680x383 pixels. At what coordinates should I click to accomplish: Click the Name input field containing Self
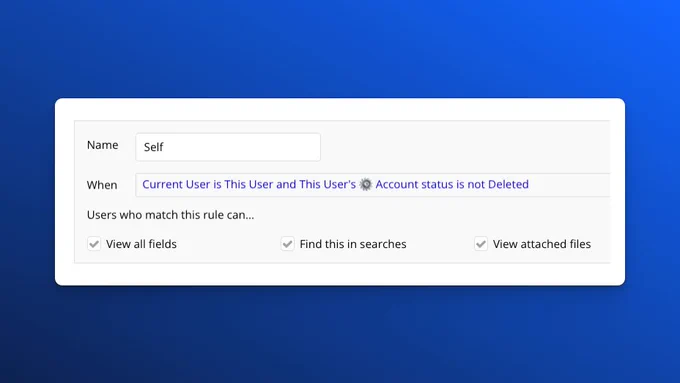point(228,147)
